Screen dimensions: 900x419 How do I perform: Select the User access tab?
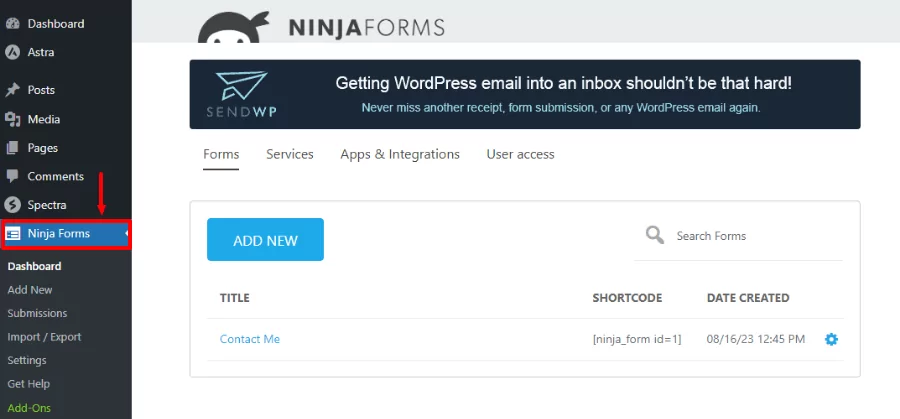tap(521, 154)
